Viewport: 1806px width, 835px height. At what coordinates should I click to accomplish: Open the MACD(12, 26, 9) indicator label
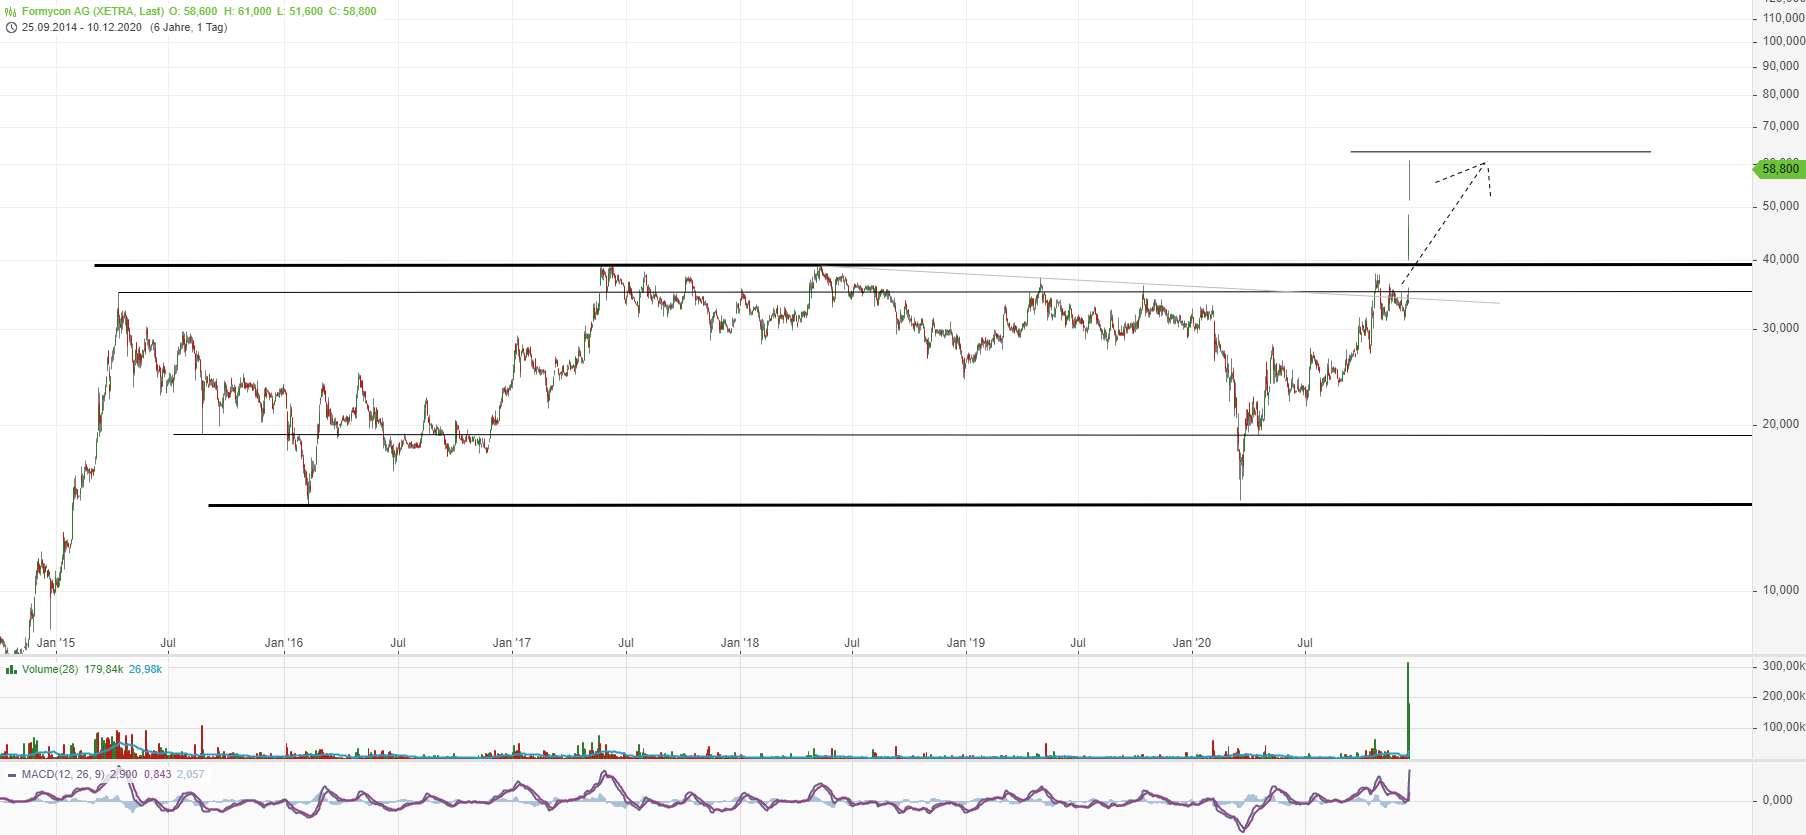point(63,775)
